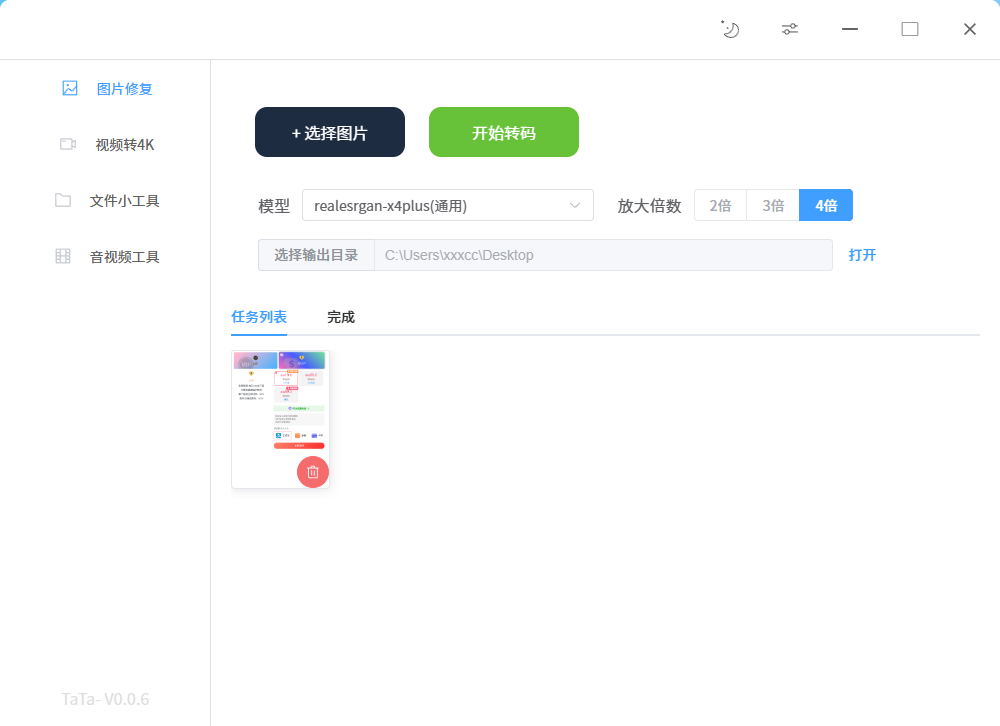Screen dimensions: 1000x726
Task: Switch to the 完成 completed tab
Action: point(339,316)
